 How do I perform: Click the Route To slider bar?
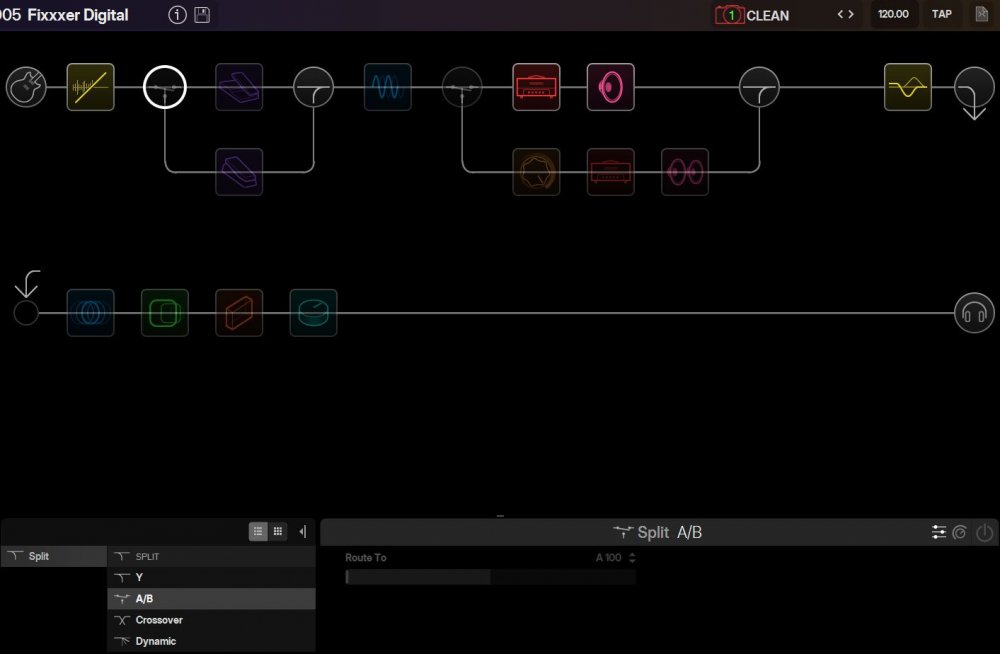pos(490,577)
